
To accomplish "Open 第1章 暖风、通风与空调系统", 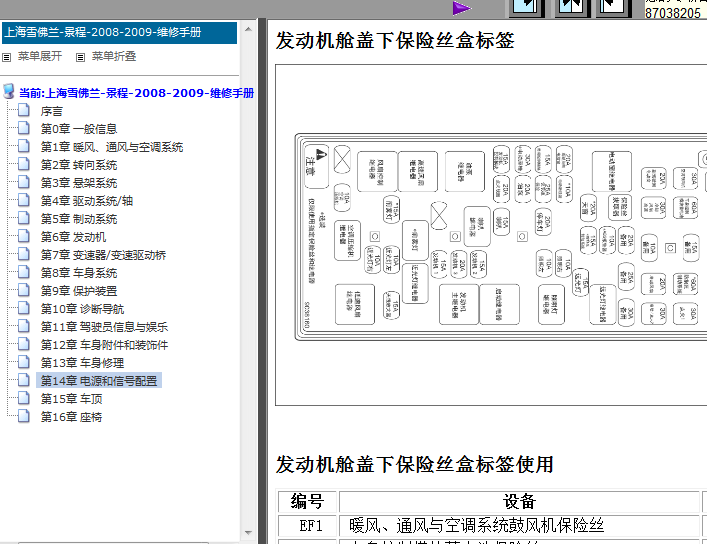I will (x=112, y=147).
